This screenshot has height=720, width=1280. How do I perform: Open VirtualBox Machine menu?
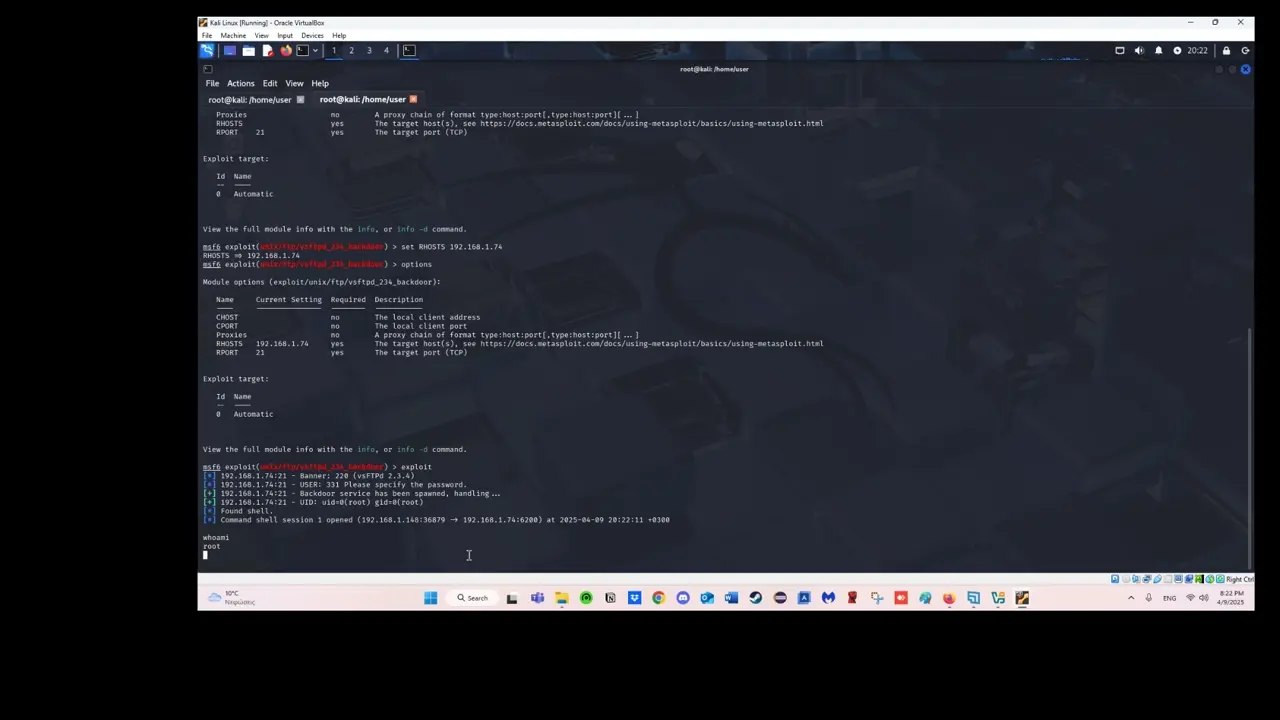click(x=233, y=35)
